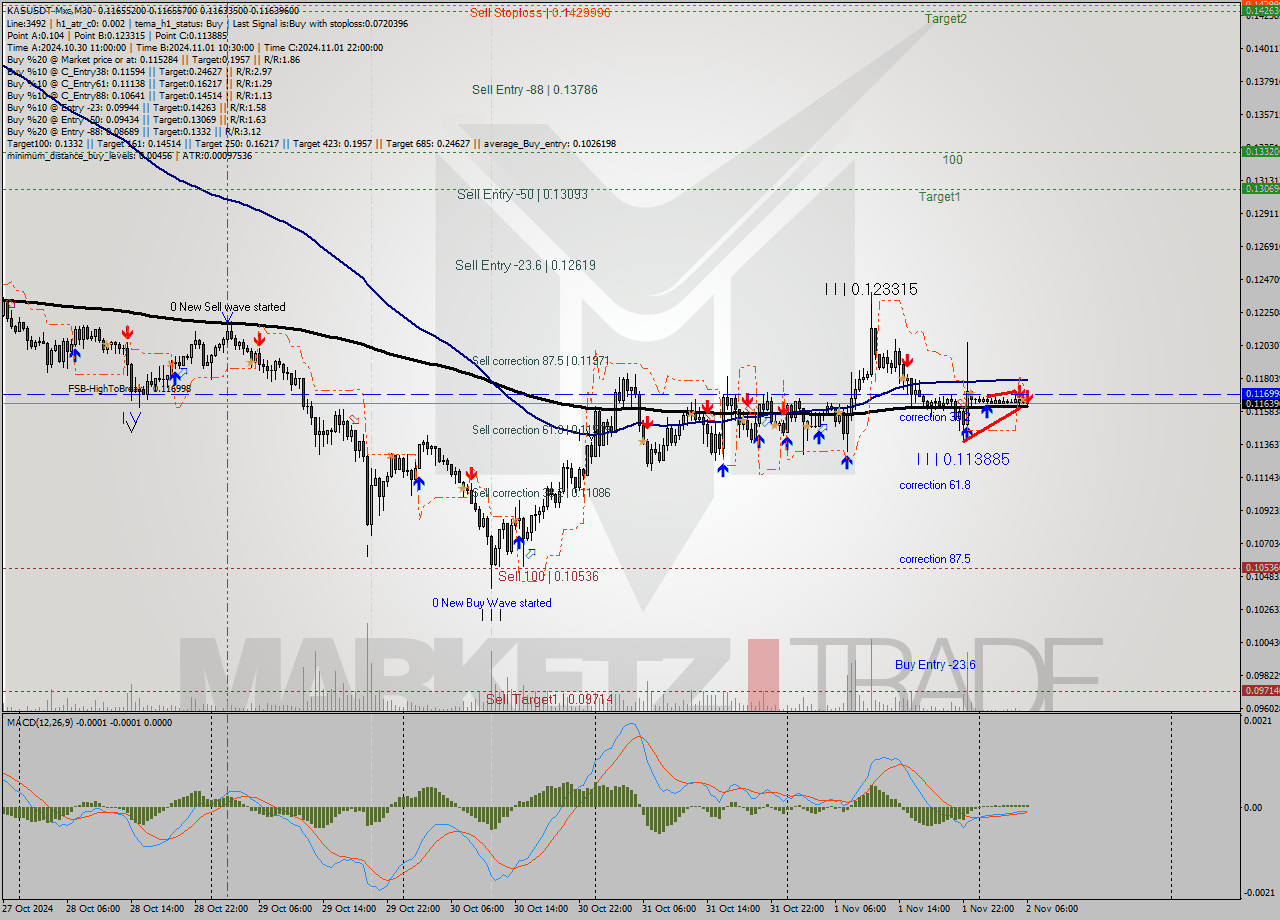Click the 'Buy Entry -23.6' label
Screen dimensions: 1280x920
935,665
